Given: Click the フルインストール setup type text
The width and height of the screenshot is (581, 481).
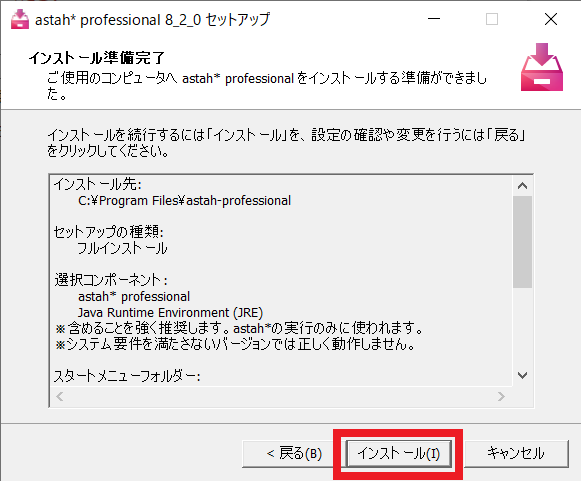Looking at the screenshot, I should pyautogui.click(x=122, y=248).
